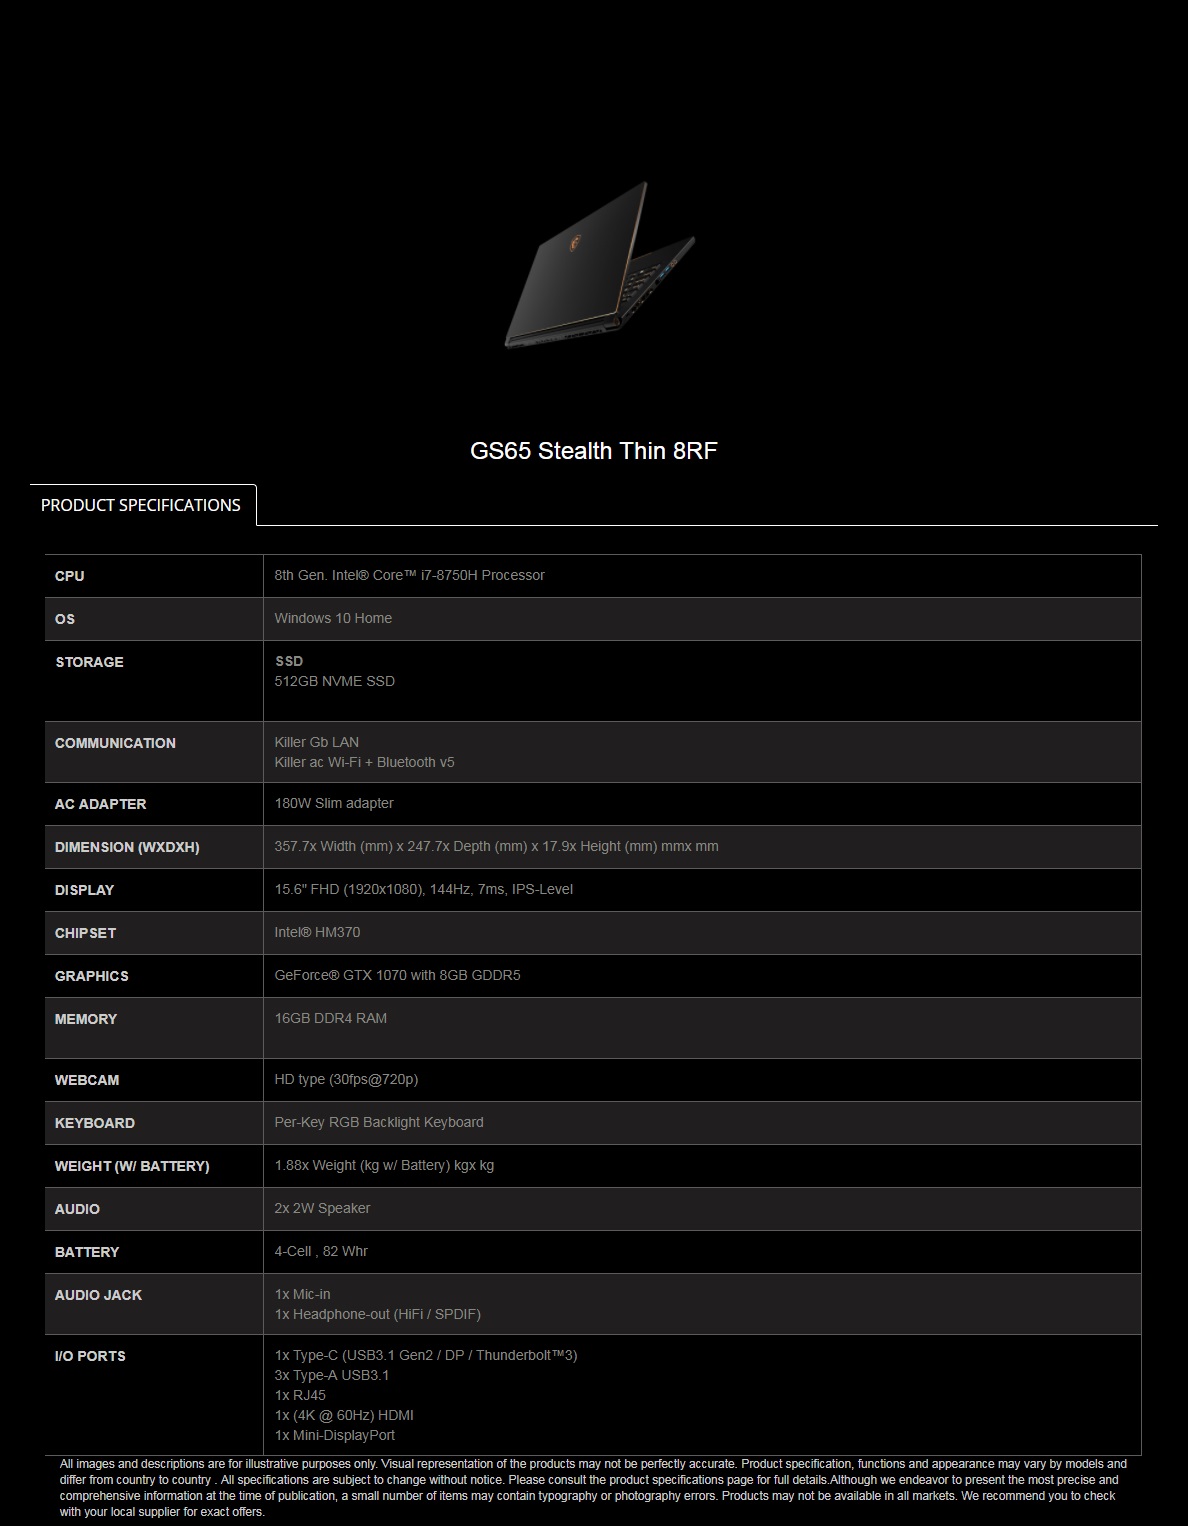Open the PRODUCT SPECIFICATIONS tab

click(x=141, y=505)
